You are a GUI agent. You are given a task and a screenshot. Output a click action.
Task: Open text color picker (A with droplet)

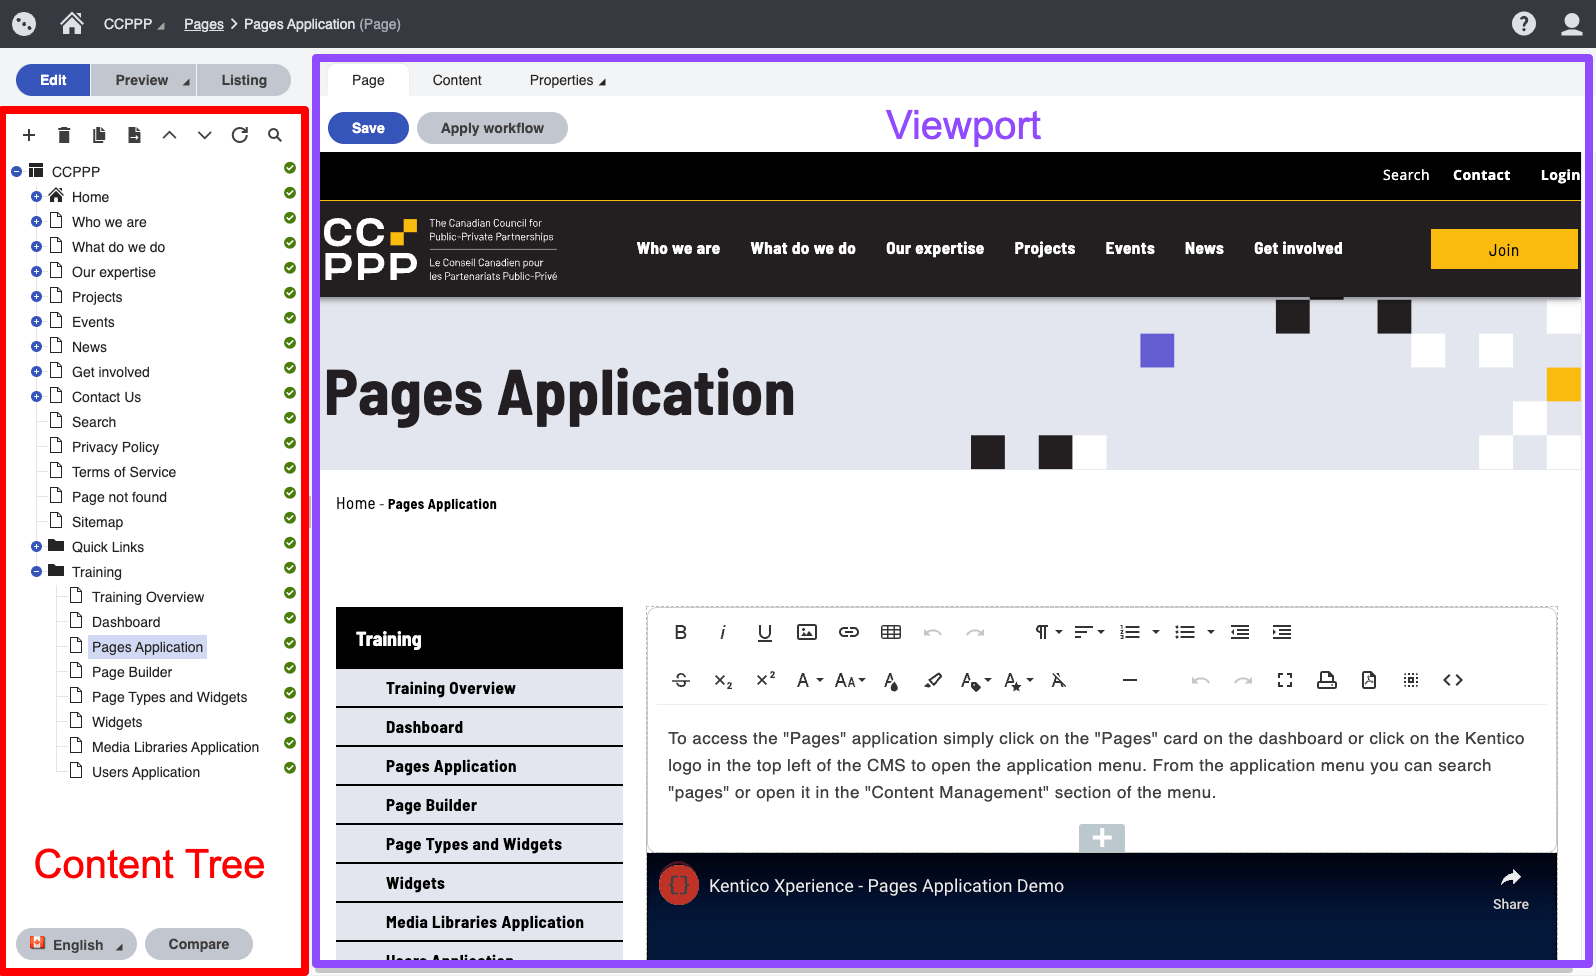point(891,680)
